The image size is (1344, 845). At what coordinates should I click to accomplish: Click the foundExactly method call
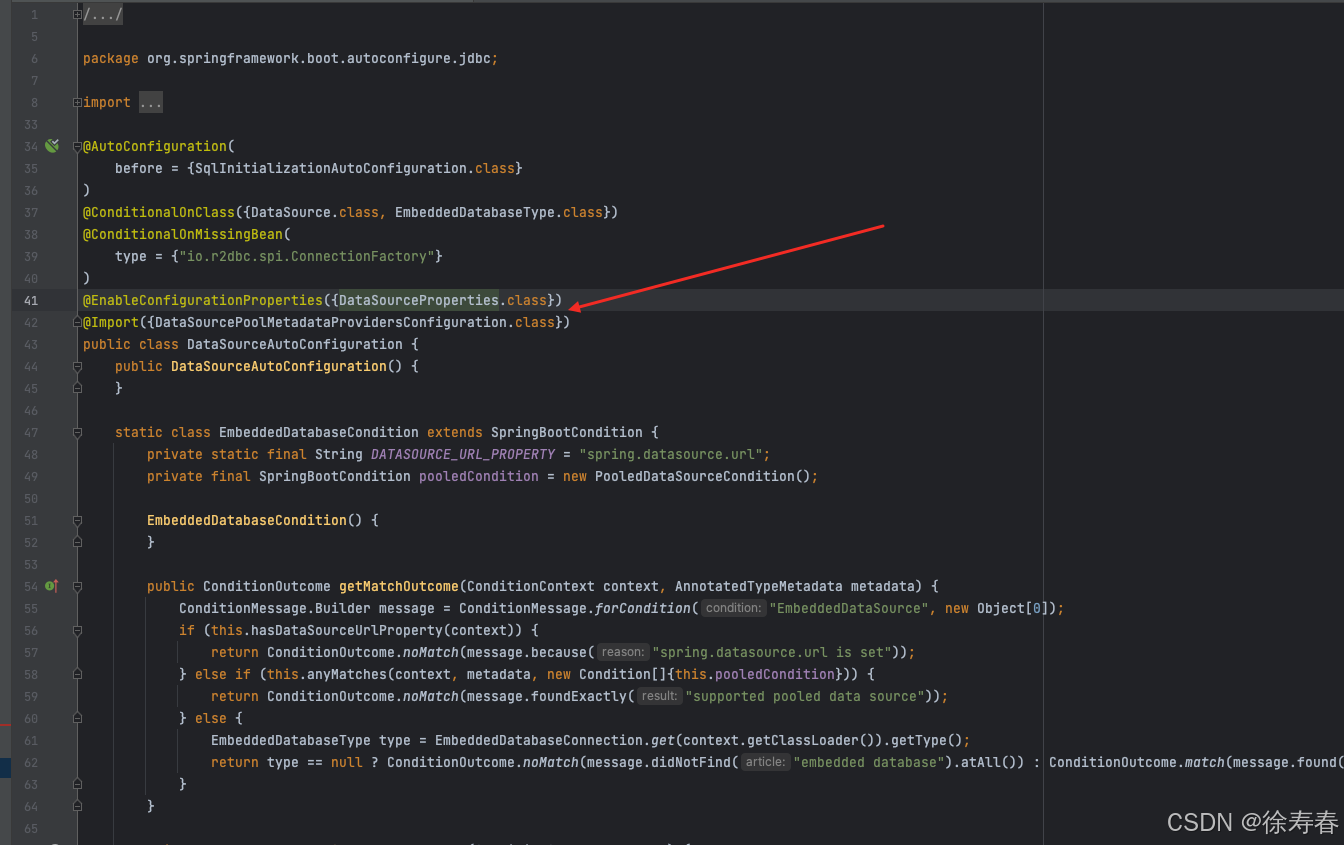click(583, 696)
